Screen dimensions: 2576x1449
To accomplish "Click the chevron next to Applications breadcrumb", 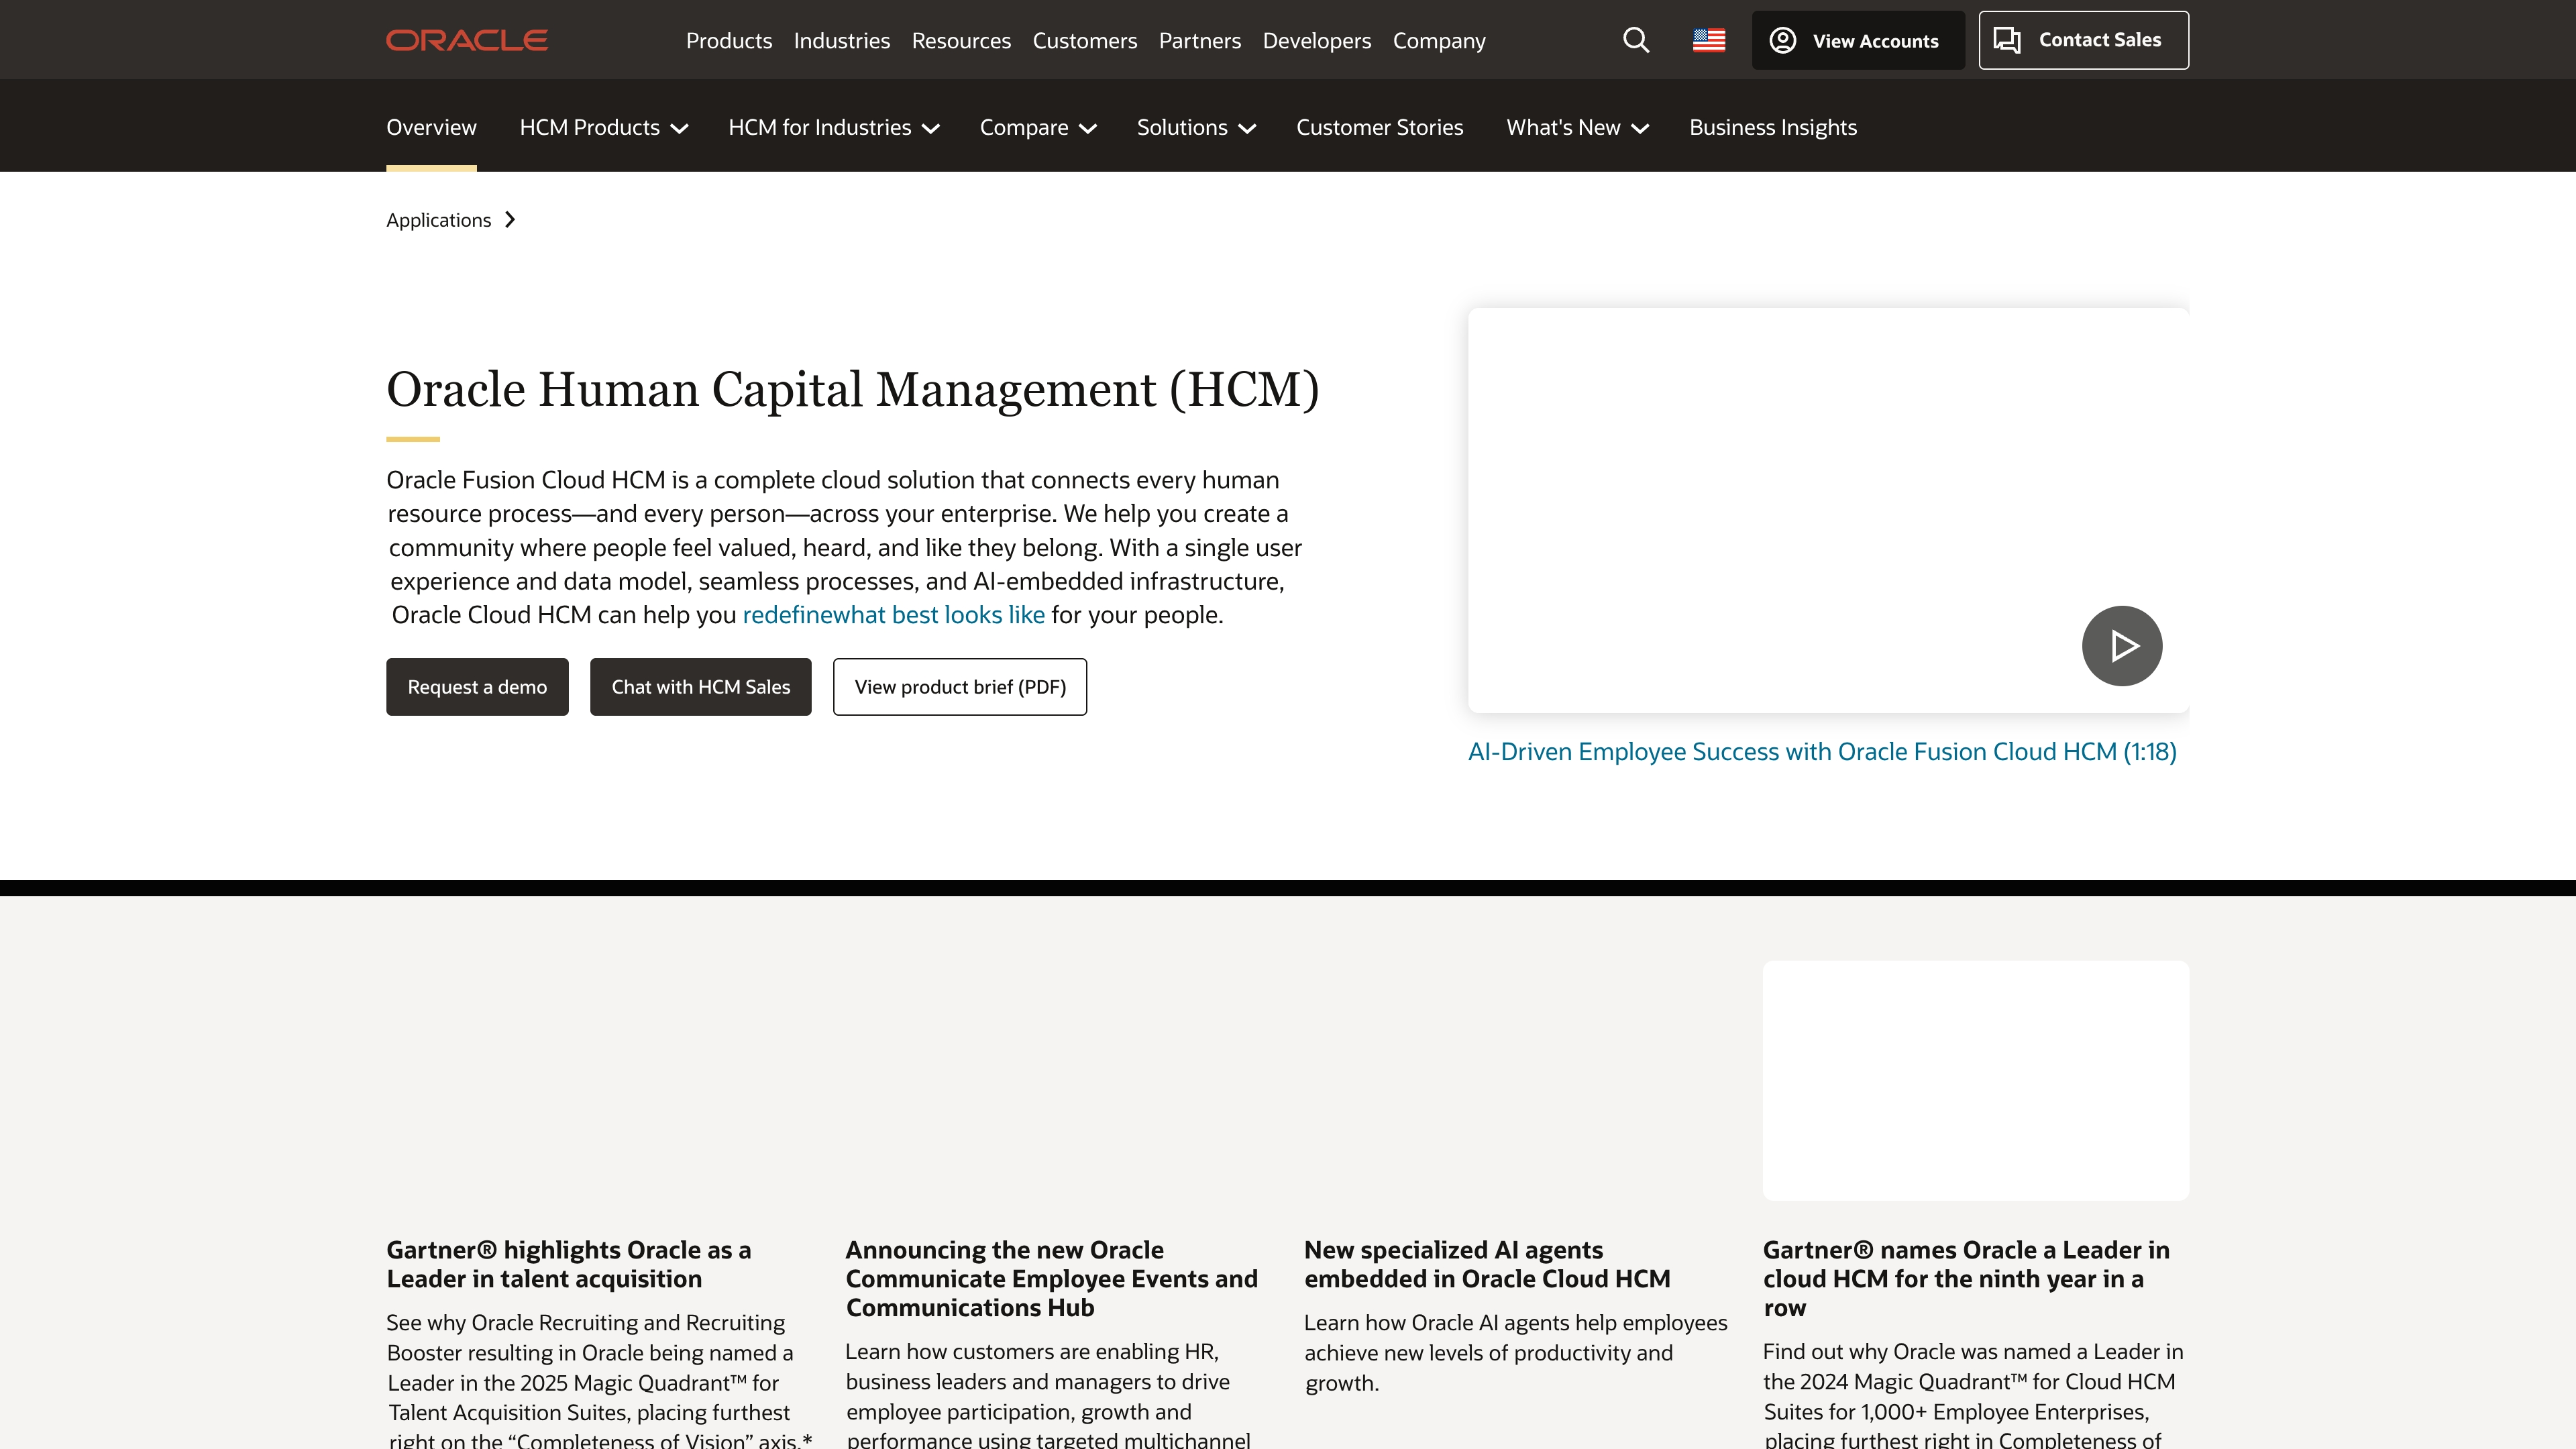I will (x=510, y=220).
